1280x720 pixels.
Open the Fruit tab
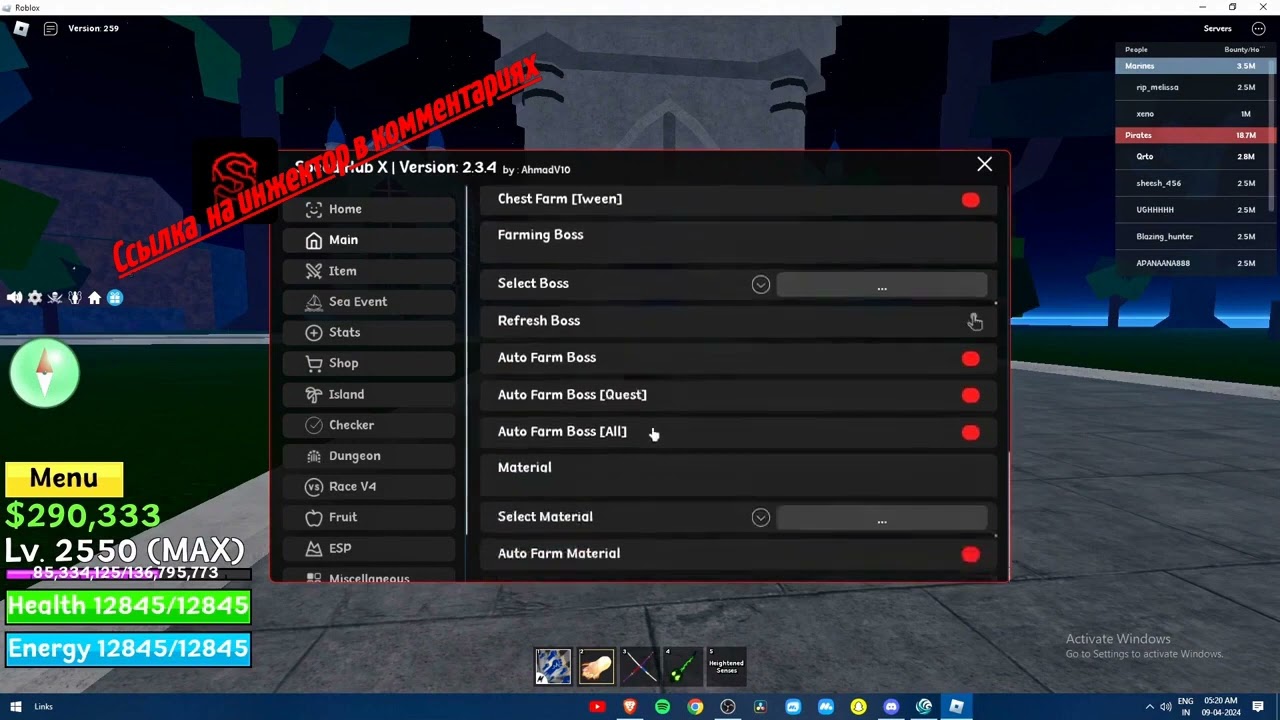coord(369,517)
